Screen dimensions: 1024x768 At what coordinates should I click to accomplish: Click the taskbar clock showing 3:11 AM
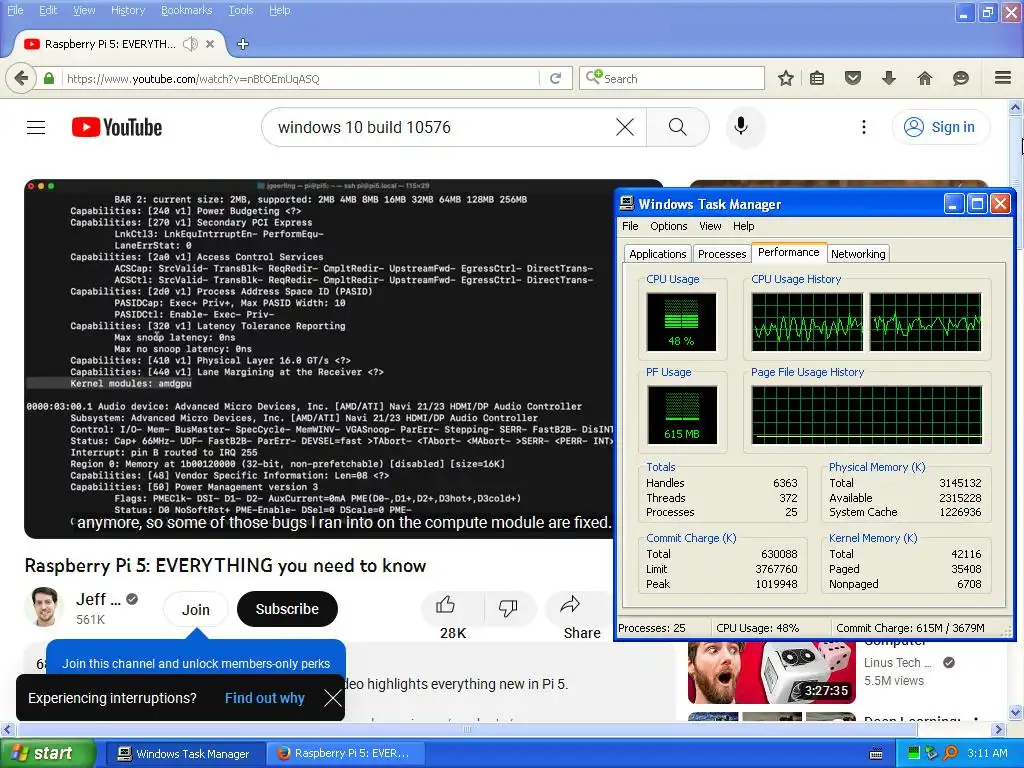987,753
